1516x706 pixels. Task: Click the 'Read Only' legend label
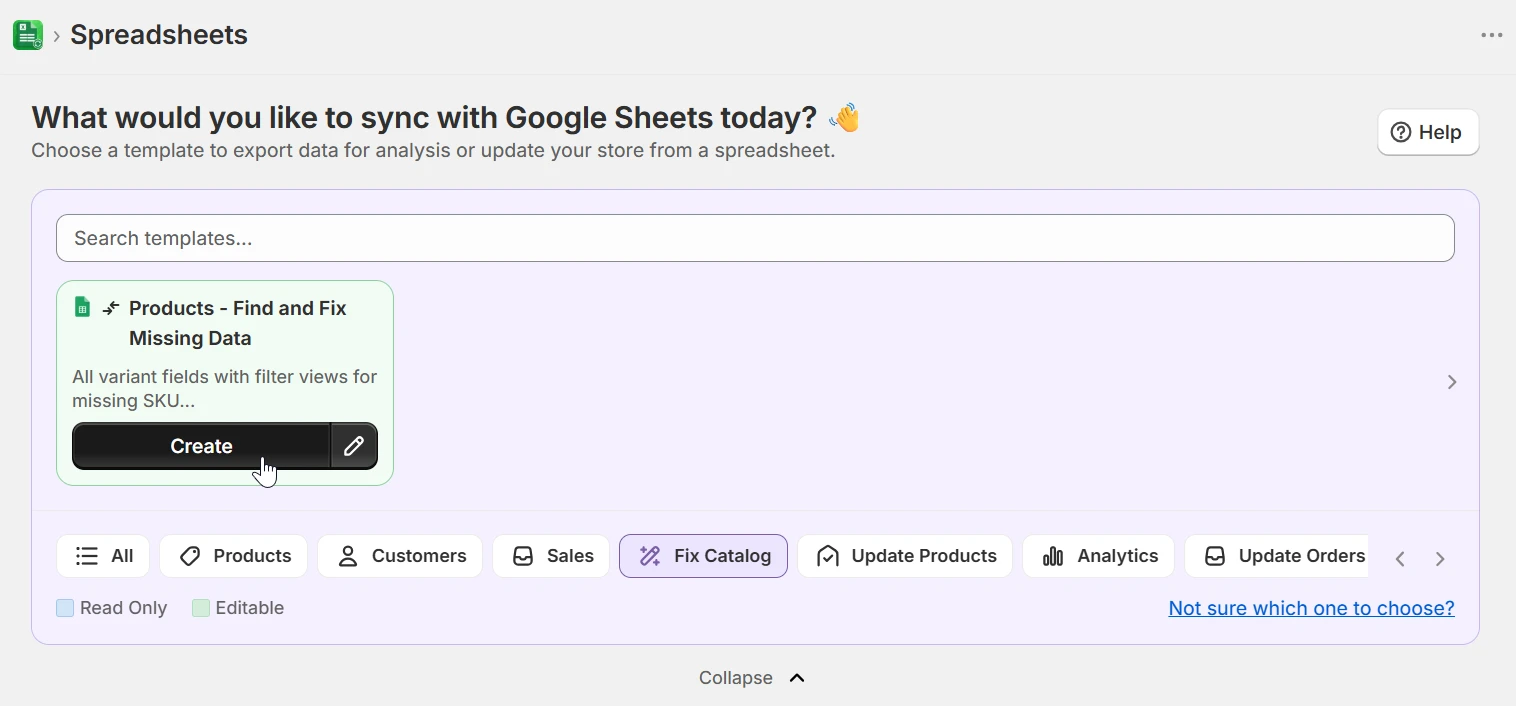(x=123, y=608)
